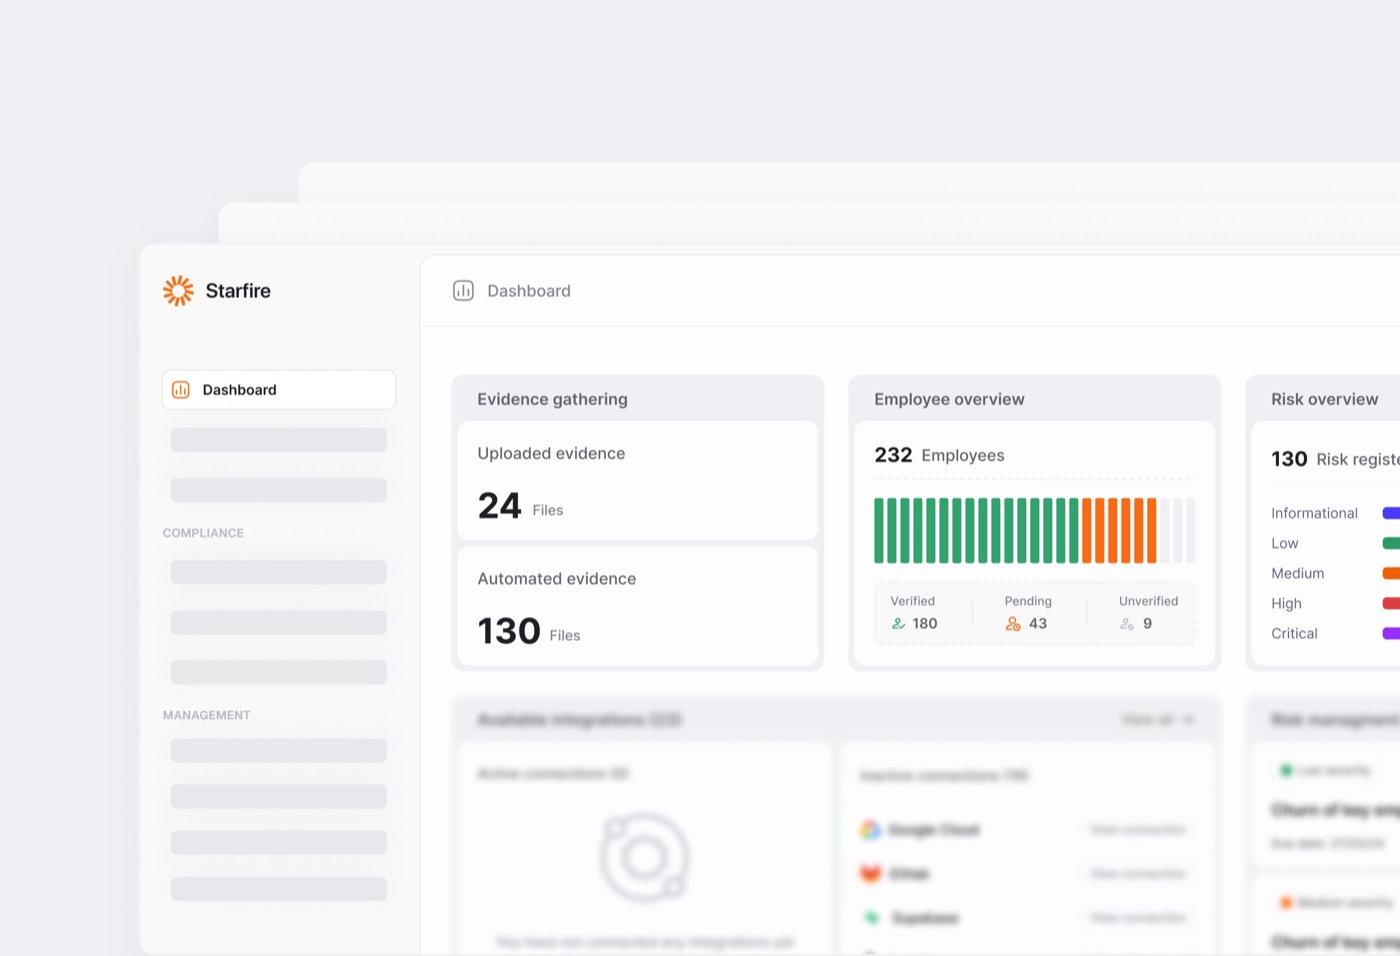Screen dimensions: 1400x956
Task: Click the Starfire sunburst logo icon
Action: pyautogui.click(x=178, y=290)
